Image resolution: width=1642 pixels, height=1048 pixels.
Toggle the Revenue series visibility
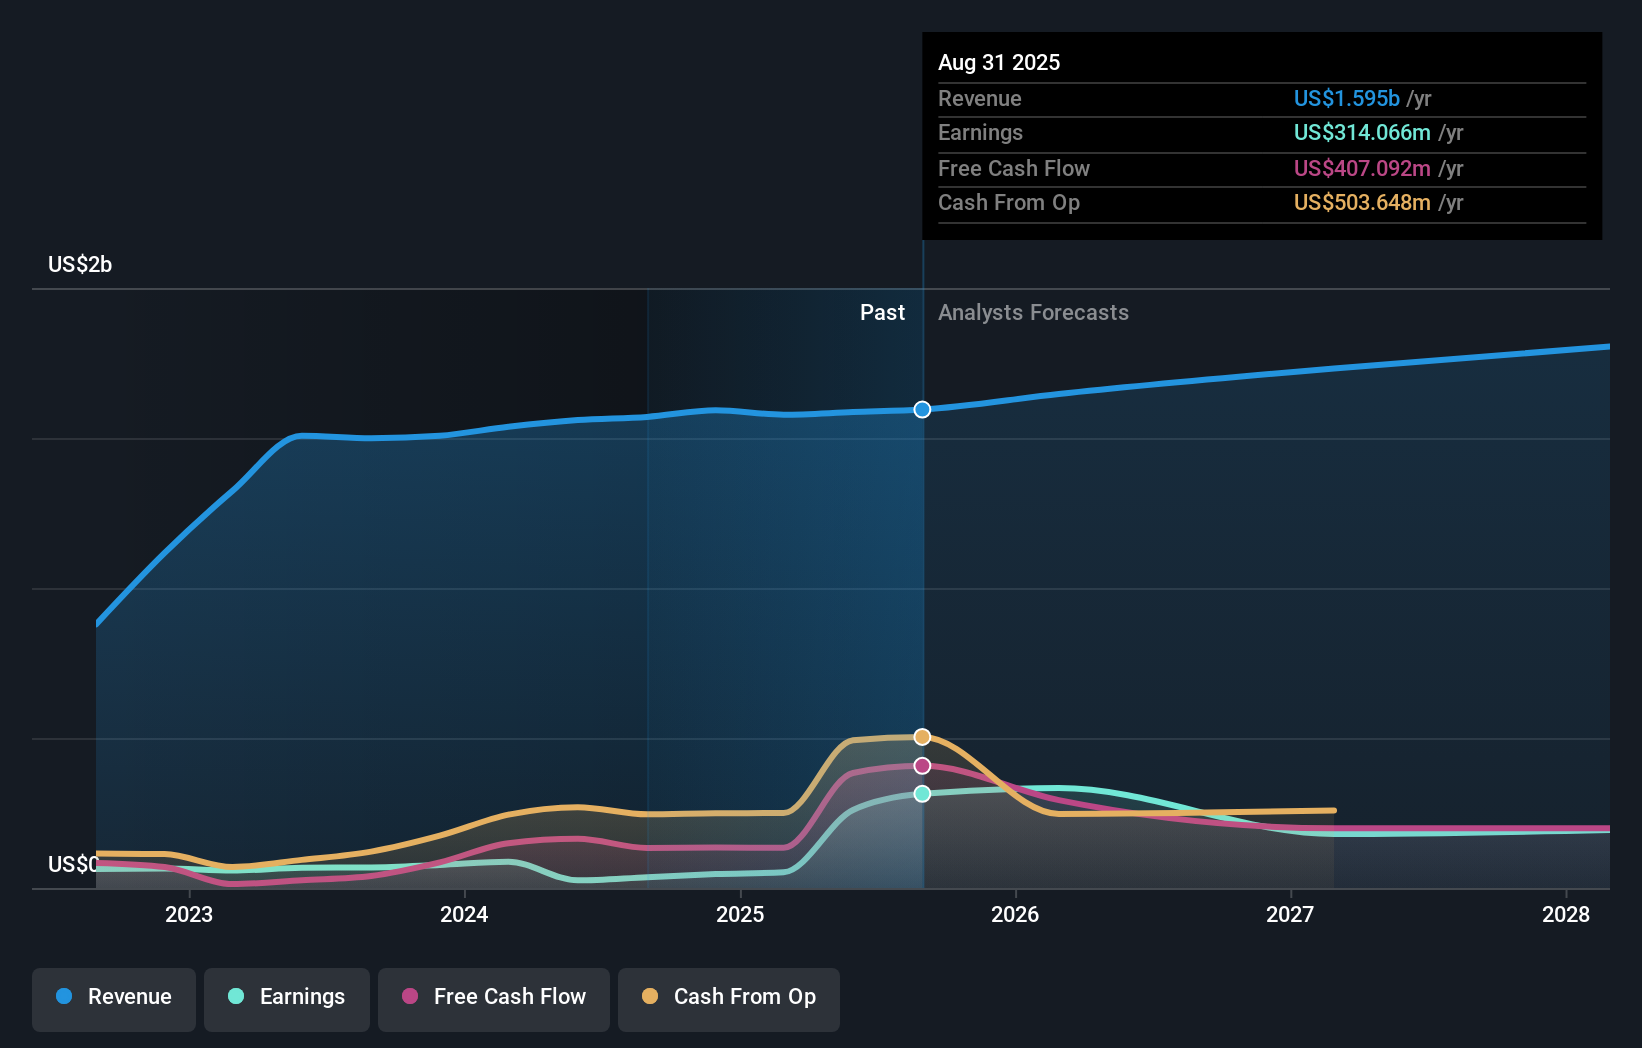point(113,997)
